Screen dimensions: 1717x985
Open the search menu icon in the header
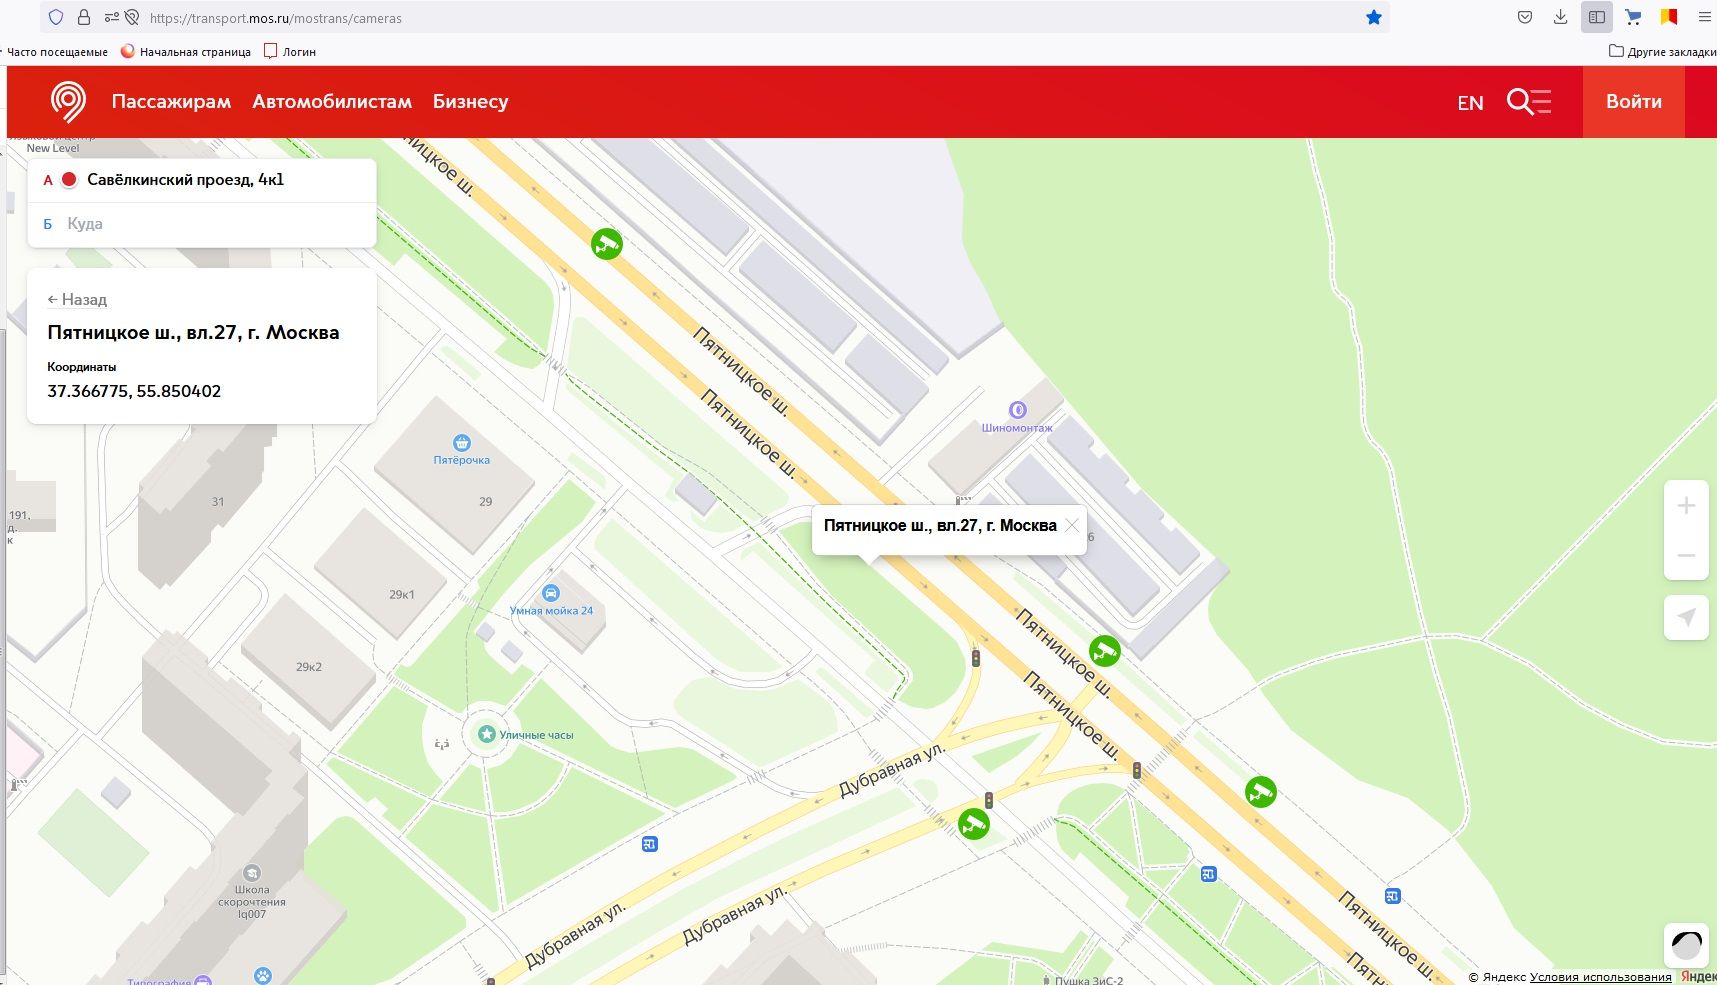click(x=1528, y=102)
